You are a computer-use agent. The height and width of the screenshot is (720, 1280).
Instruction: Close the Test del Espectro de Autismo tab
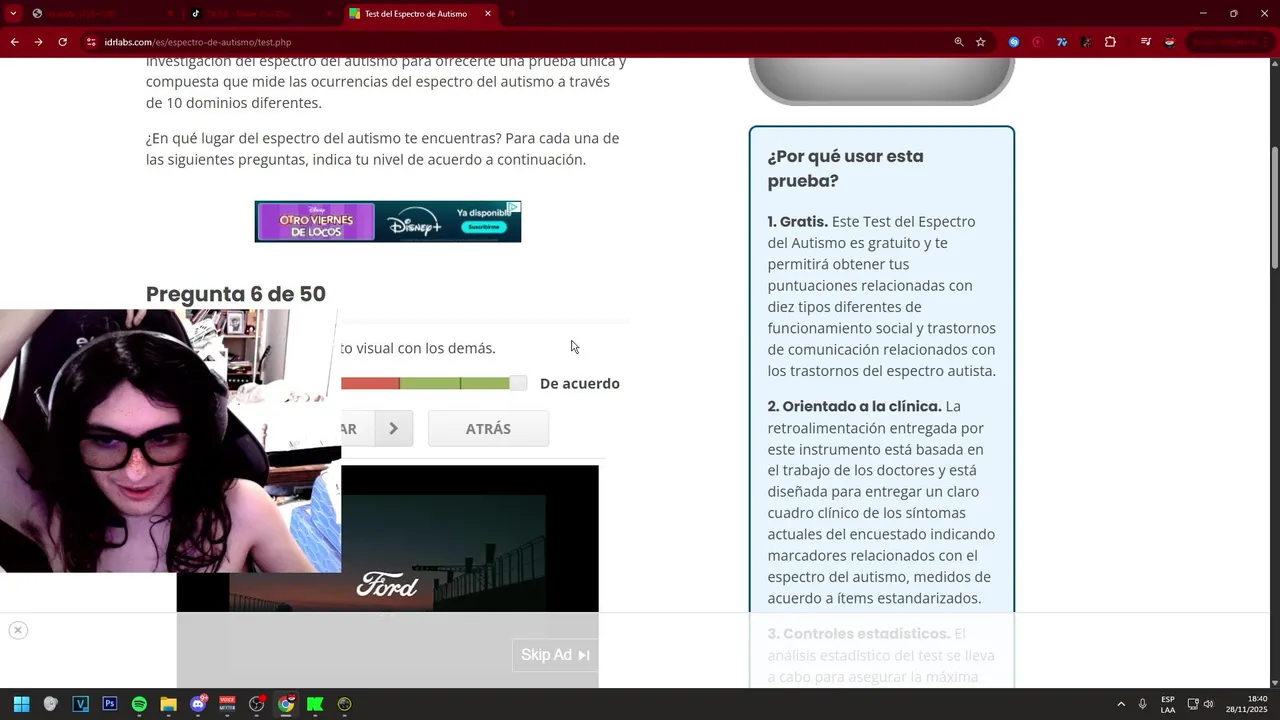coord(488,14)
